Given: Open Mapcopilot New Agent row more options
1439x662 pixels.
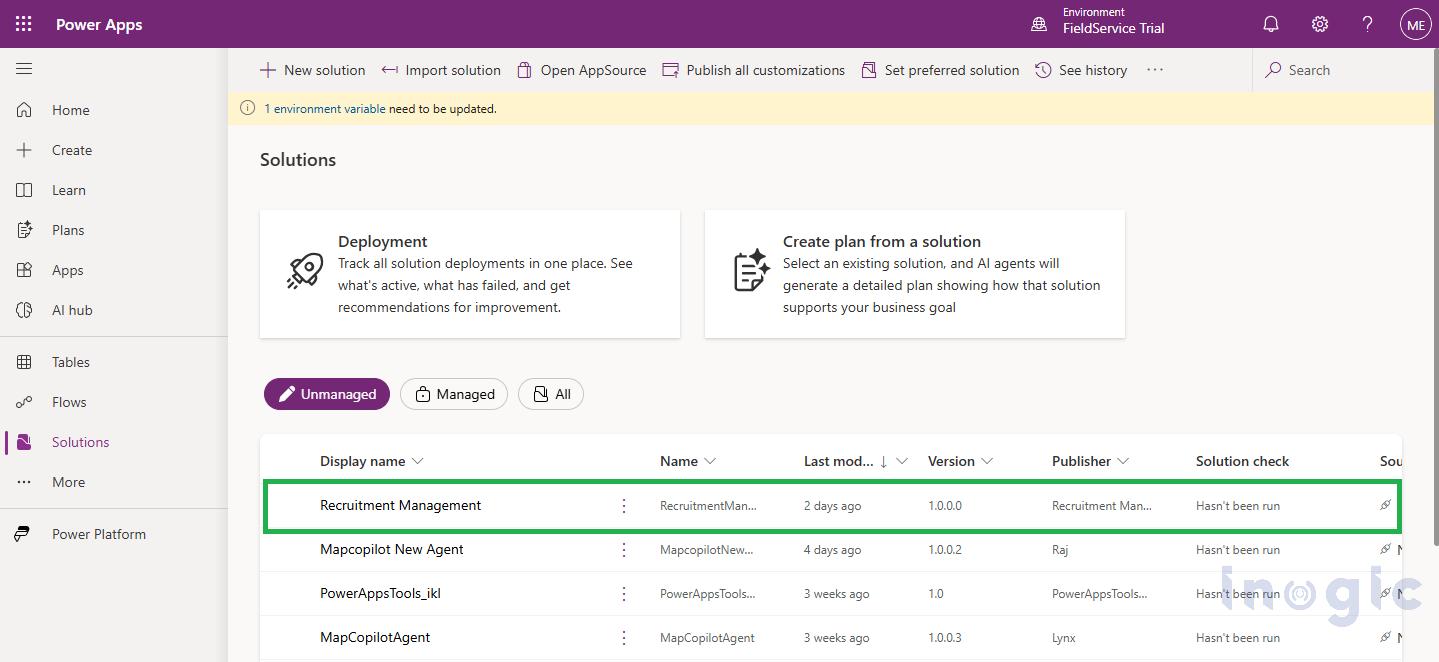Looking at the screenshot, I should (624, 550).
